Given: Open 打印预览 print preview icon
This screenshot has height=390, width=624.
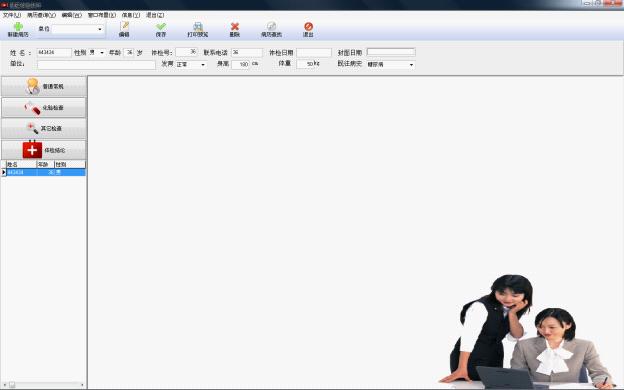Looking at the screenshot, I should pos(198,26).
